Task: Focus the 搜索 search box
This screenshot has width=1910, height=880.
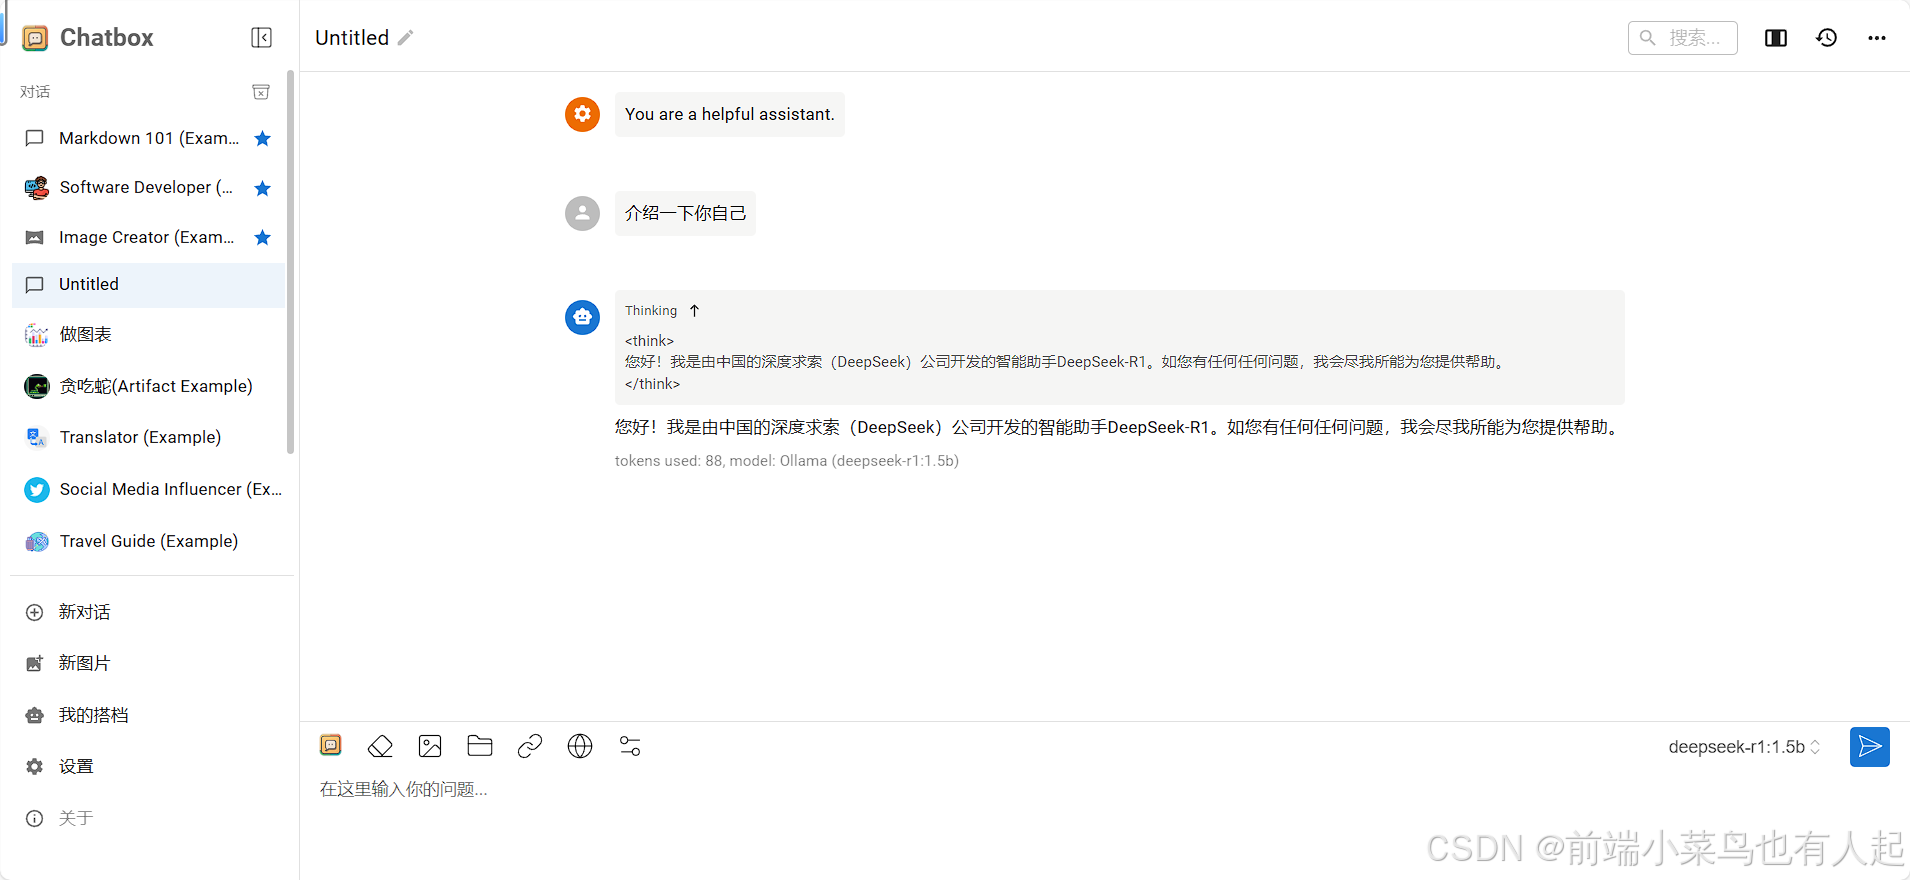Action: (1683, 38)
